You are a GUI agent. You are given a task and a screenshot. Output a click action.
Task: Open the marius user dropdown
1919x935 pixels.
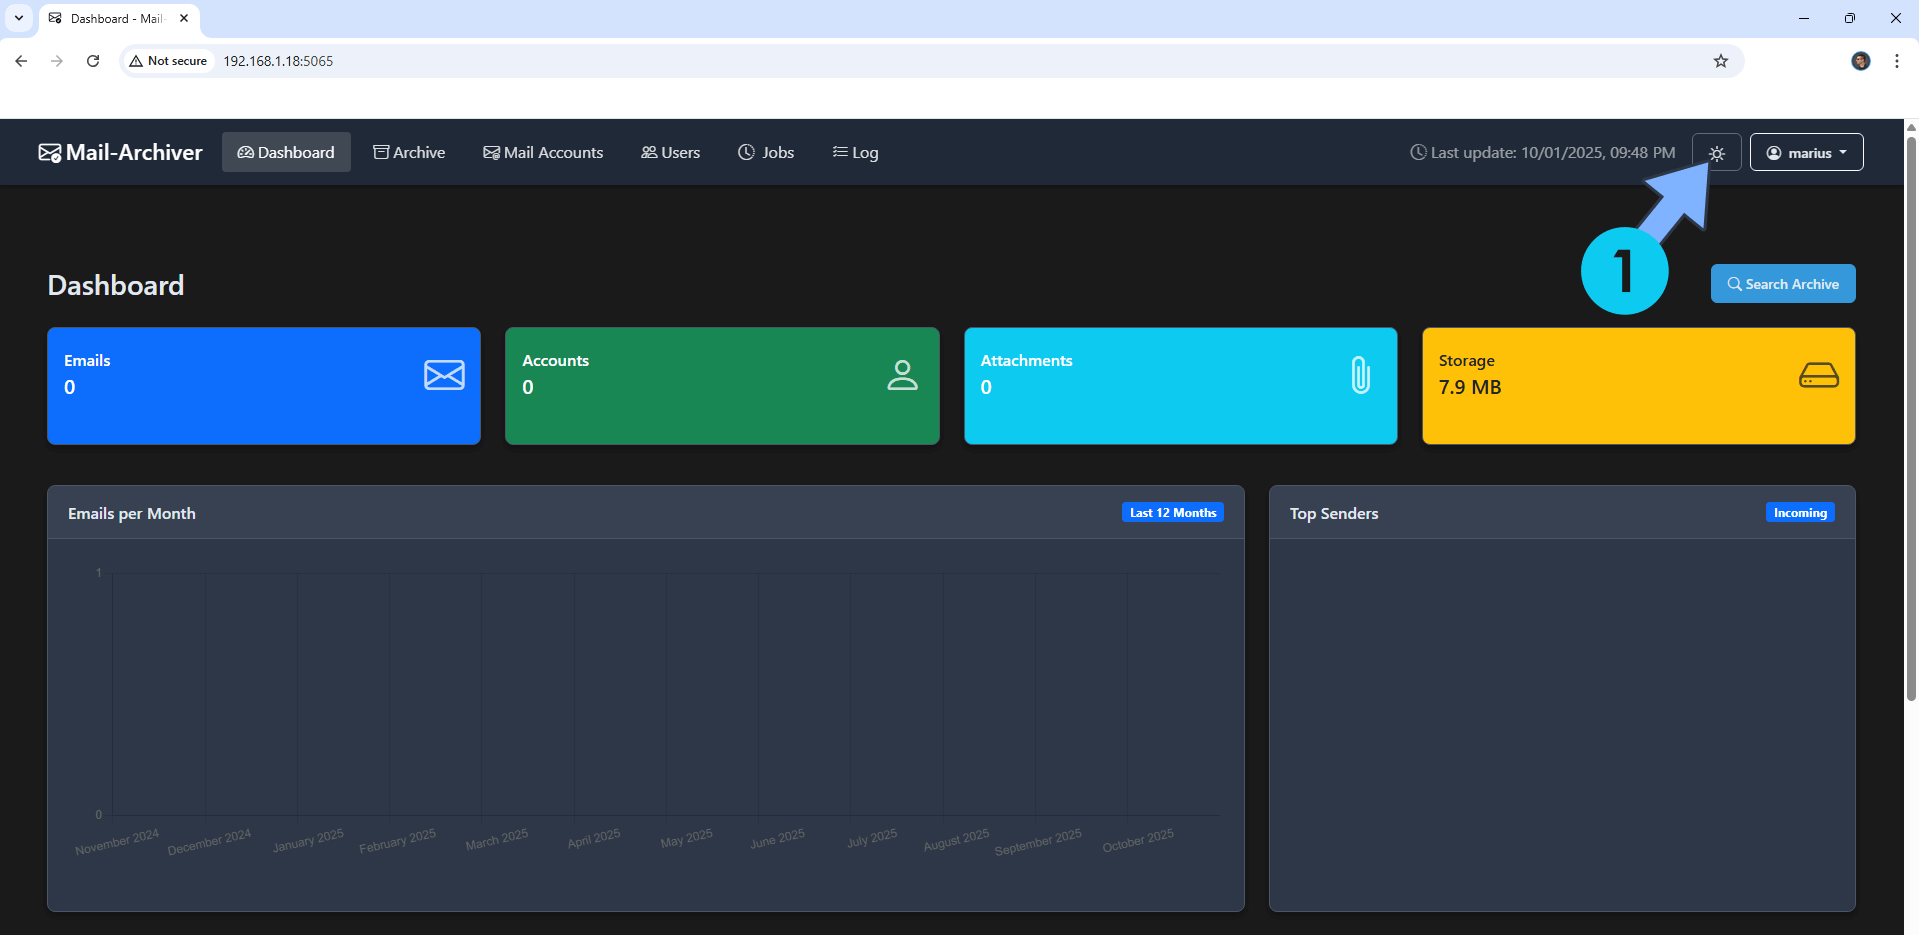pyautogui.click(x=1806, y=153)
